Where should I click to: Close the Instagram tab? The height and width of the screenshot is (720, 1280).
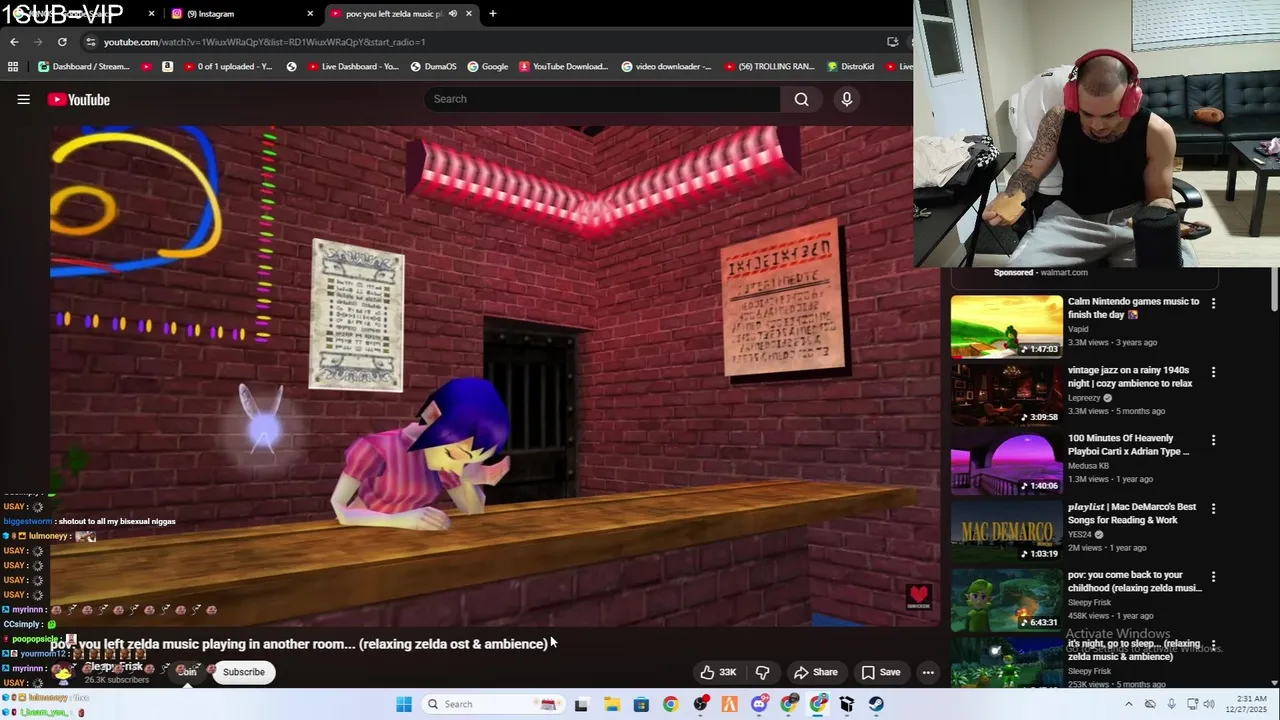310,14
